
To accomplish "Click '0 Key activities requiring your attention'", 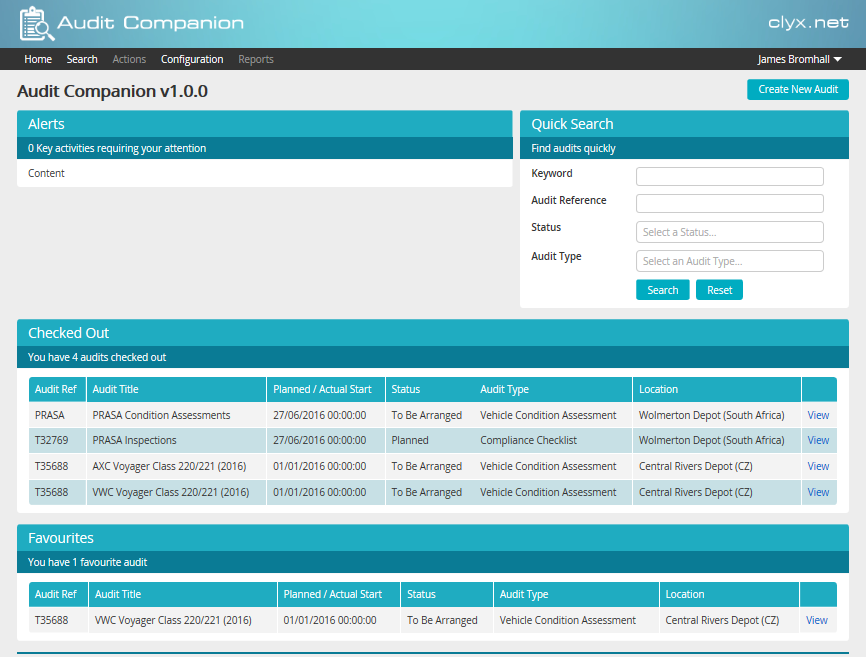I will click(x=117, y=148).
